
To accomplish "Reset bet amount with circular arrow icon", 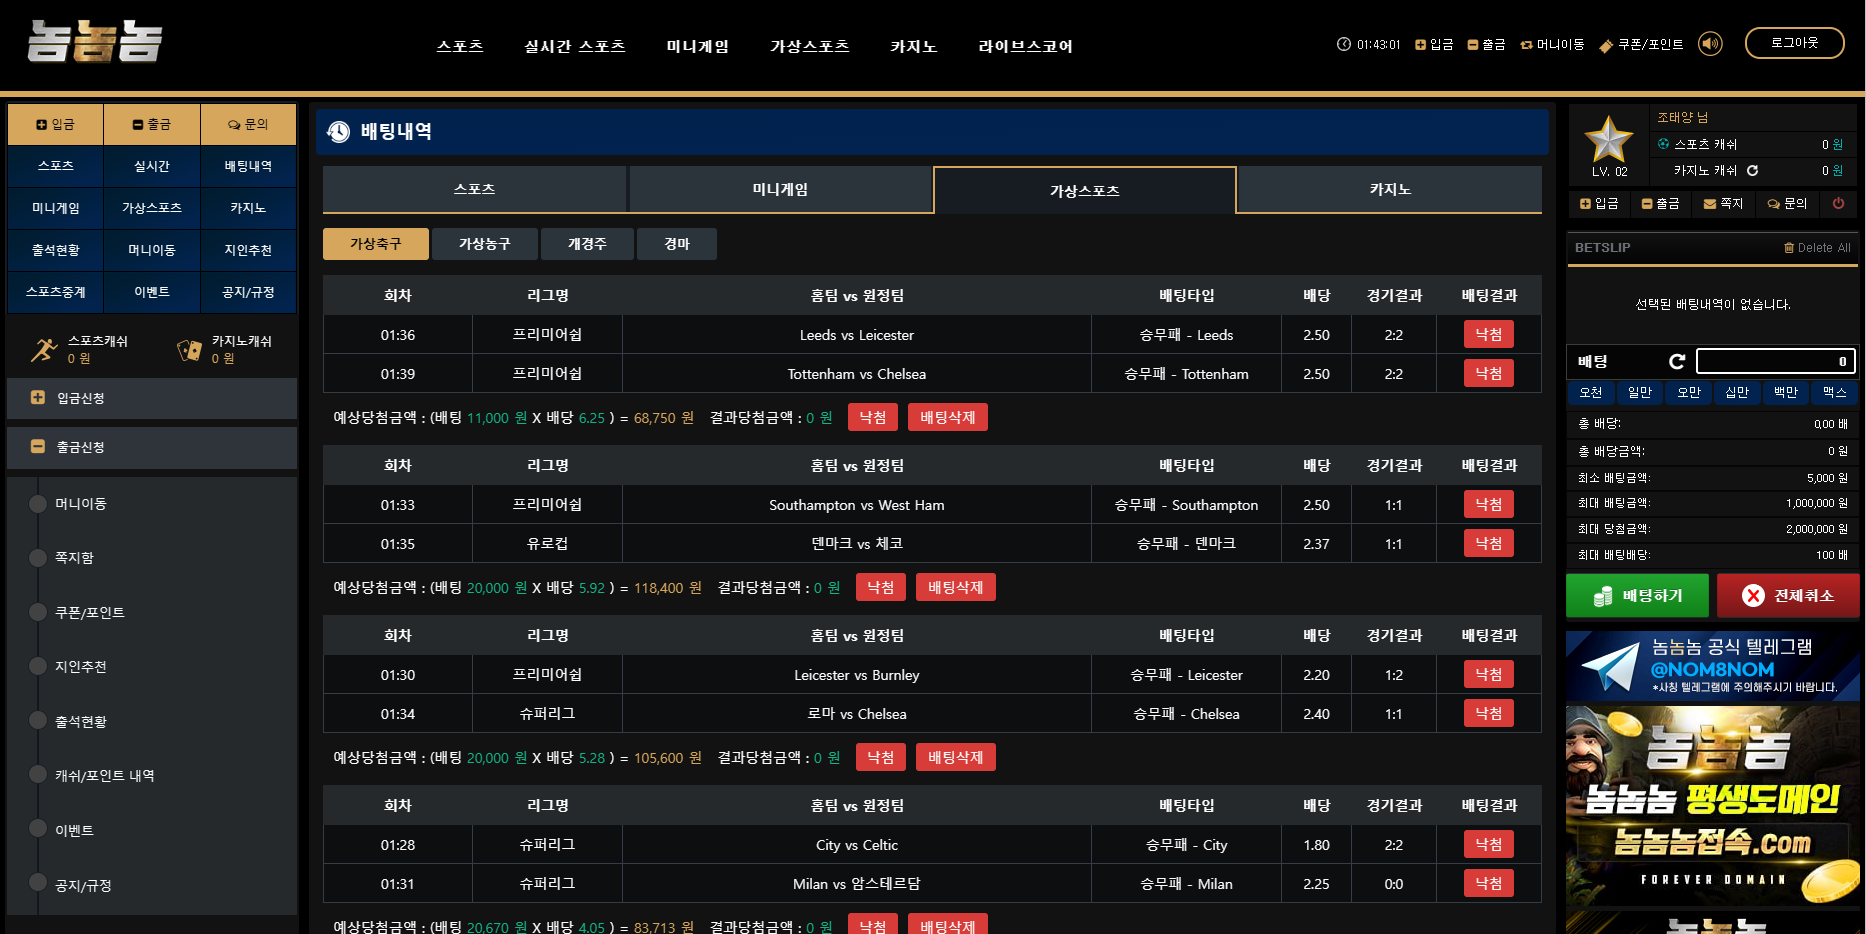I will 1677,361.
